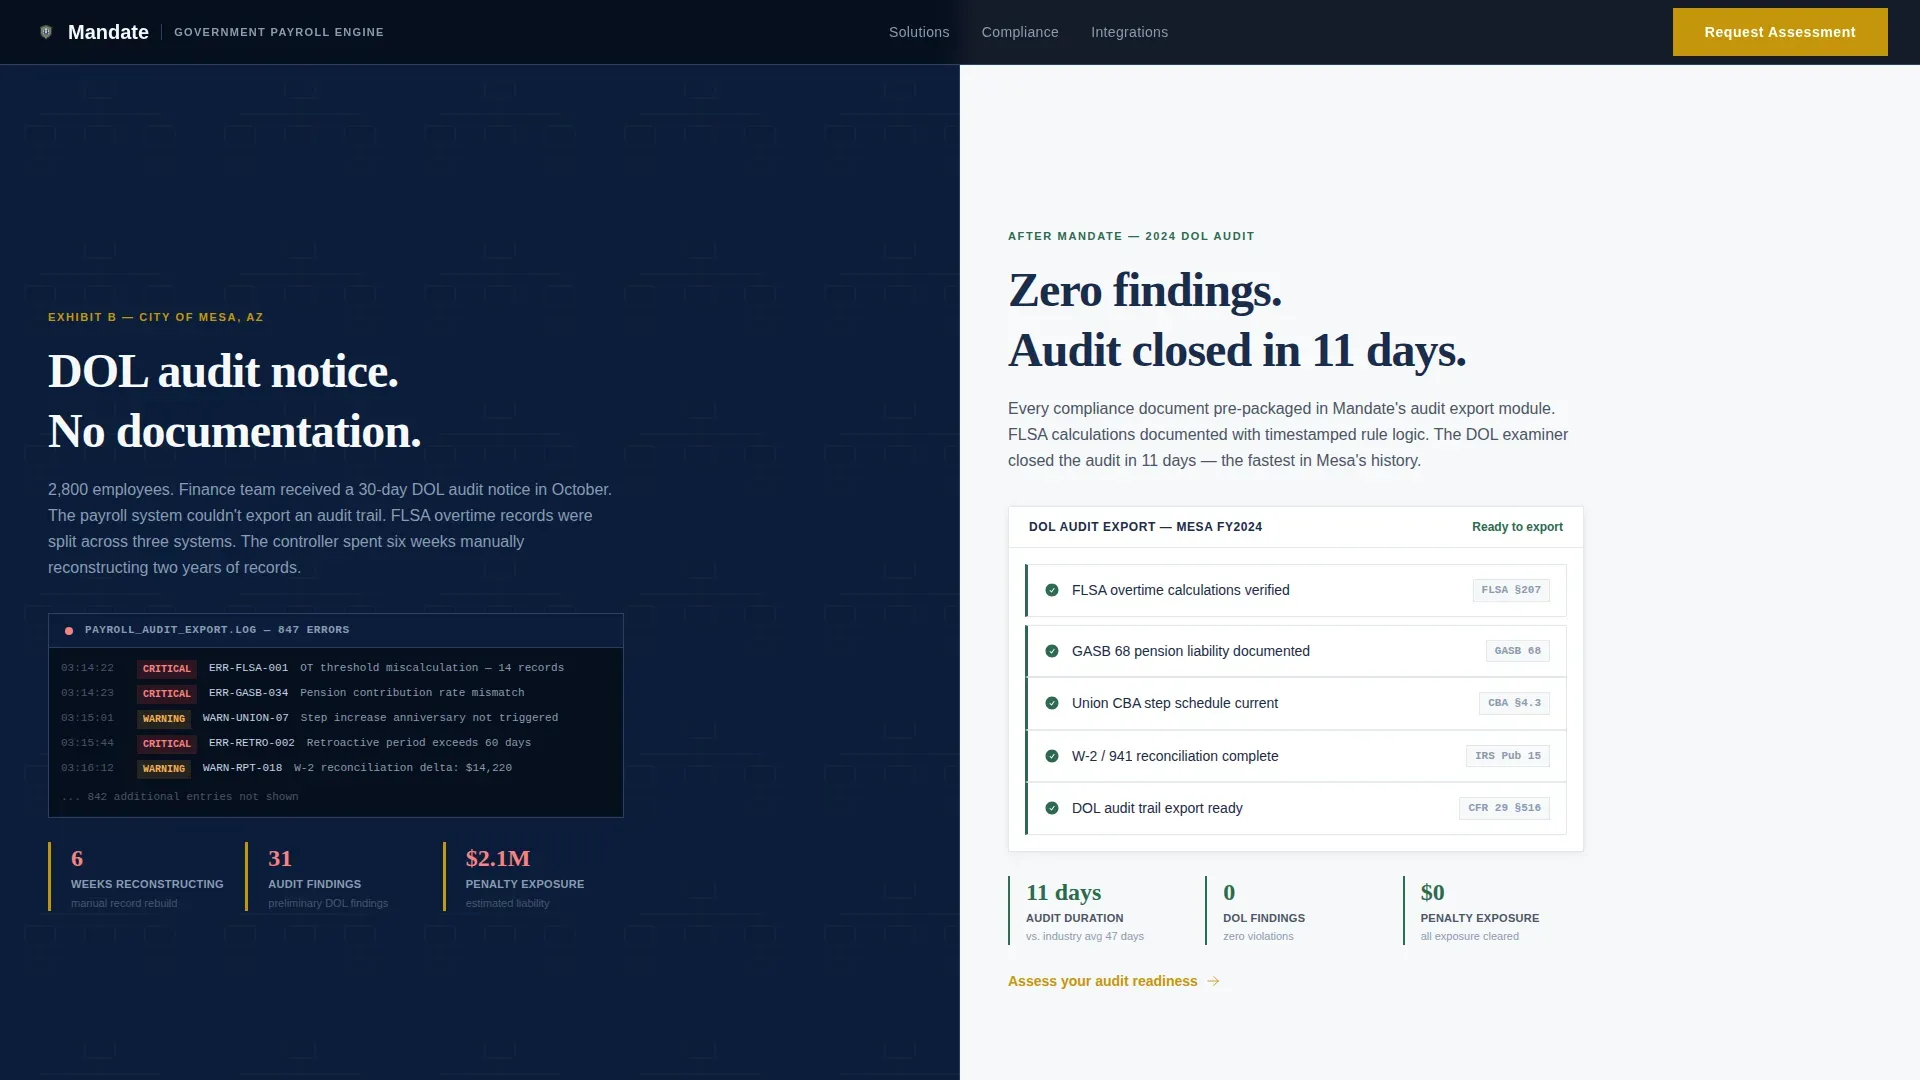Viewport: 1920px width, 1080px height.
Task: Click the Mandate brand name
Action: 108,32
